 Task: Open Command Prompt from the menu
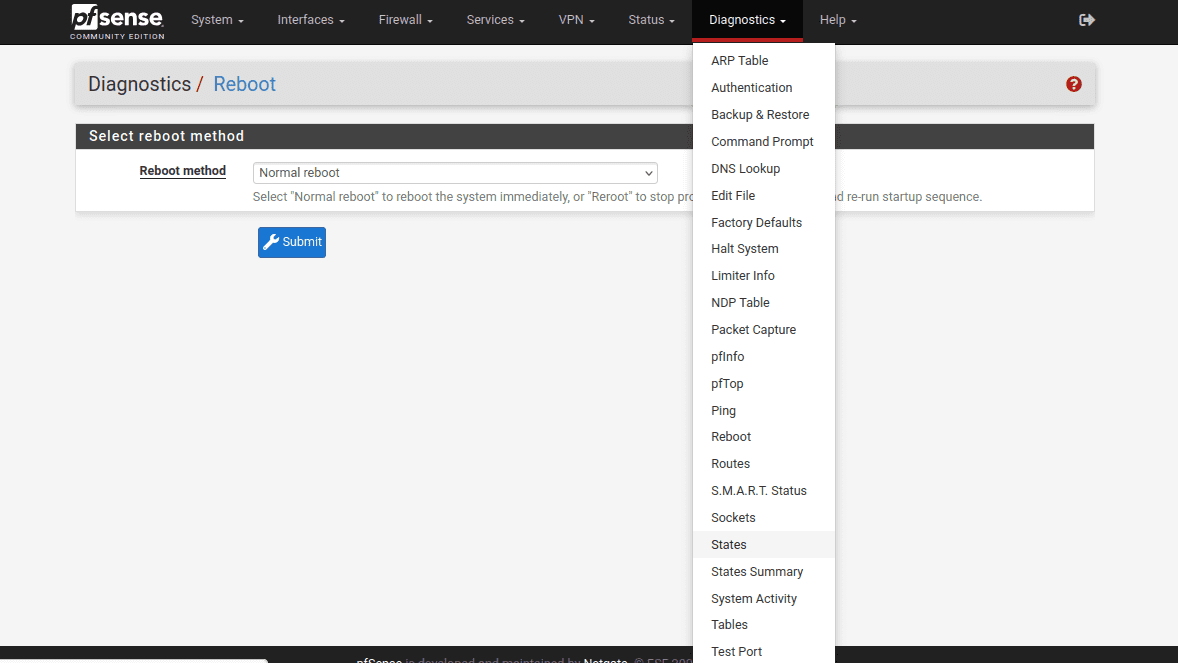(x=762, y=142)
